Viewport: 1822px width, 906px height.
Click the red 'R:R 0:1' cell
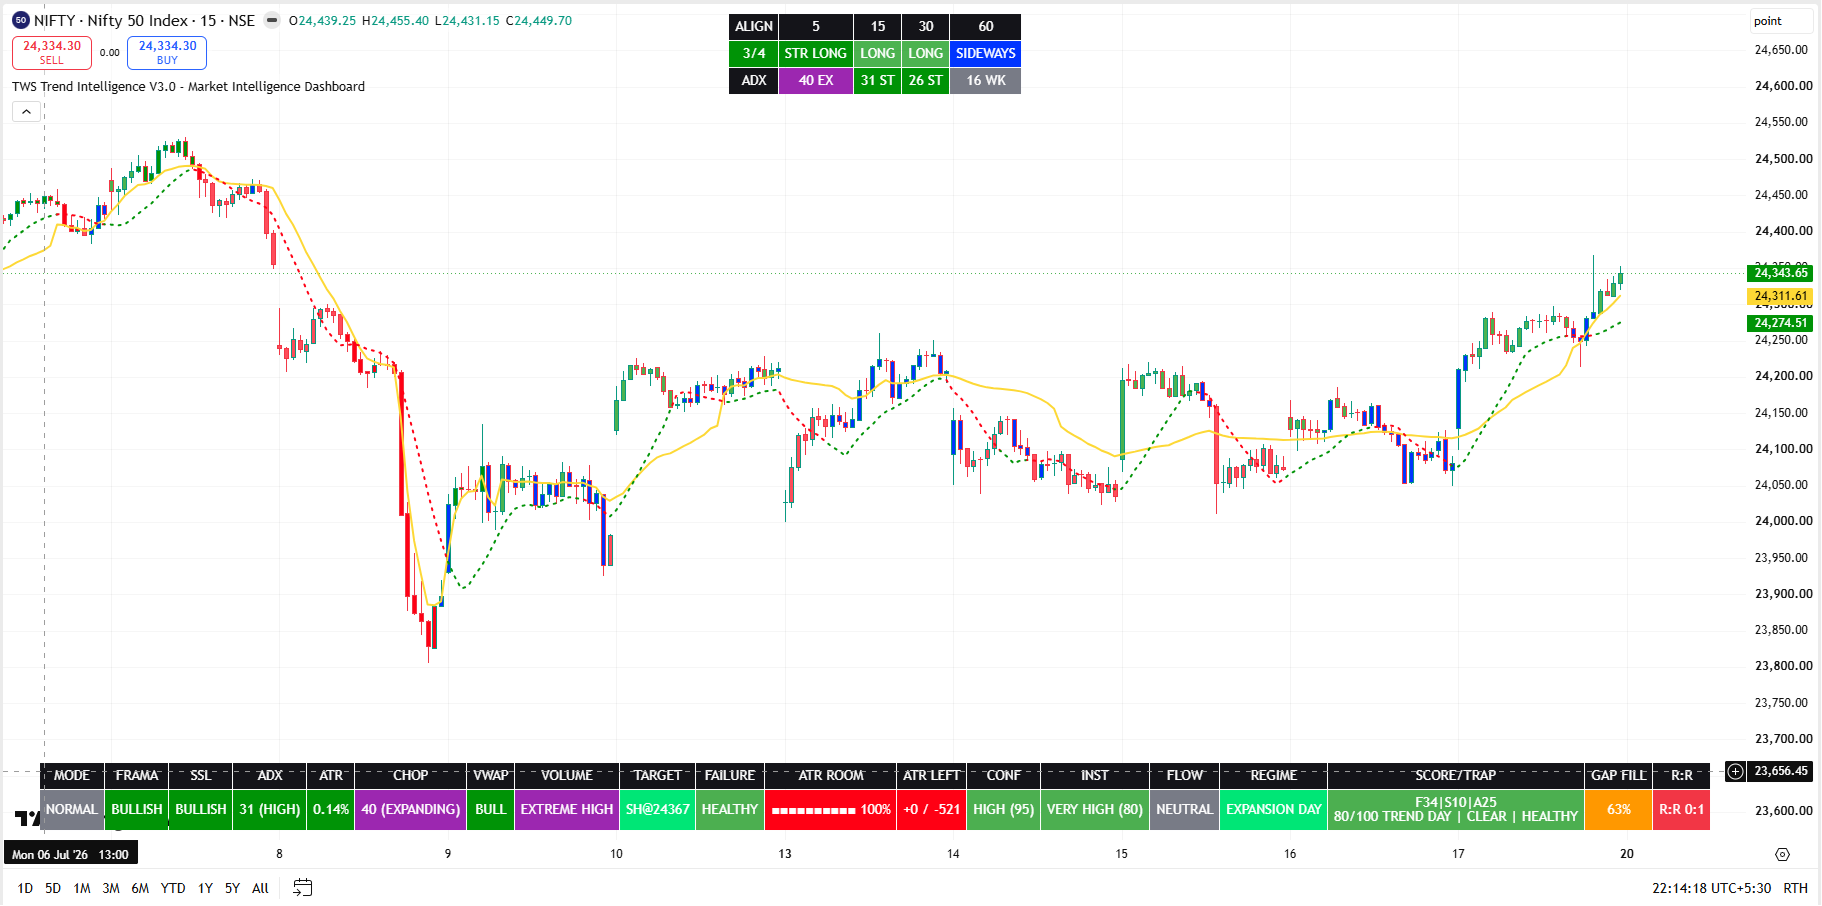coord(1682,809)
